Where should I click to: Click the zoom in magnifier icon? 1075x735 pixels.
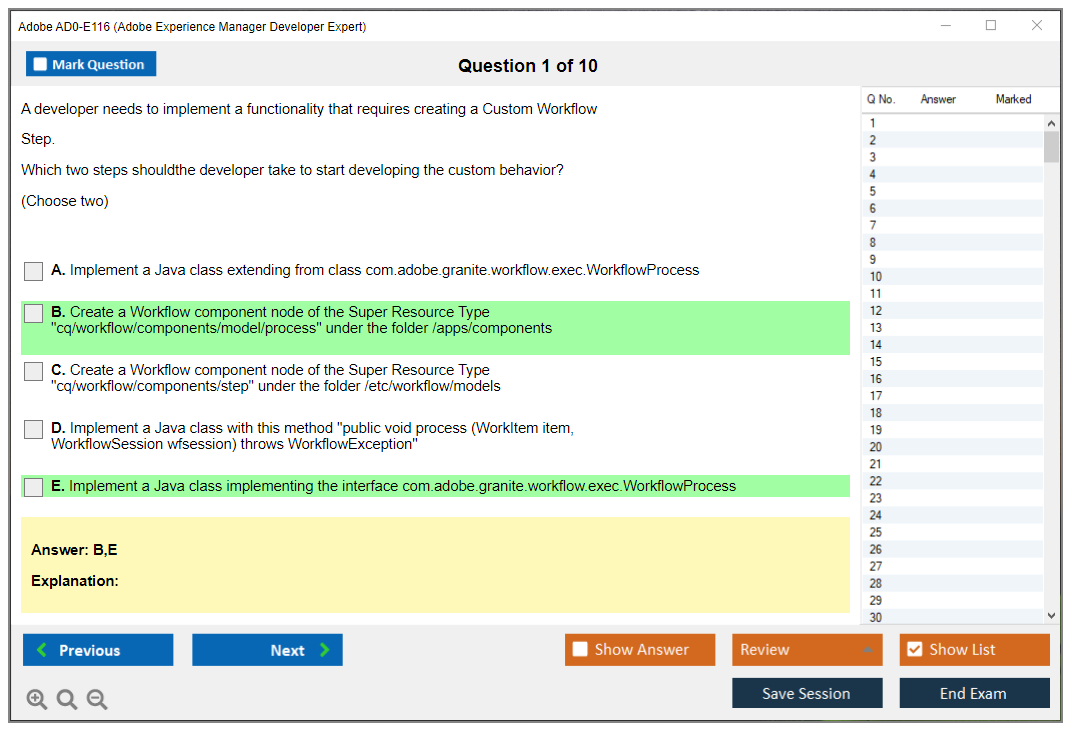click(x=37, y=700)
